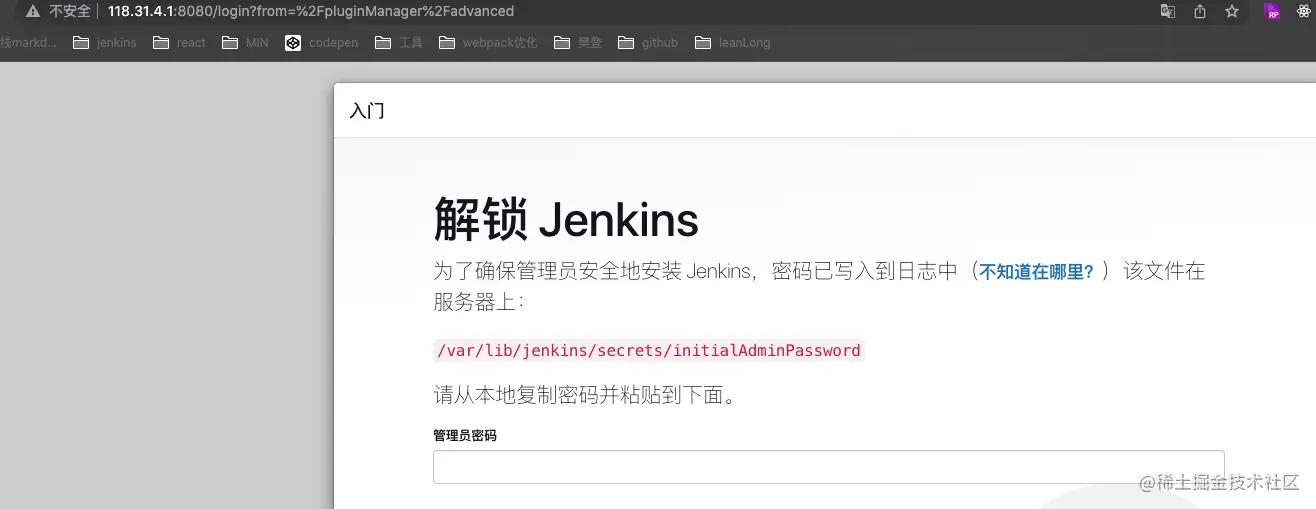Click the initialAdminPassword file path text
This screenshot has height=509, width=1316.
pos(648,351)
